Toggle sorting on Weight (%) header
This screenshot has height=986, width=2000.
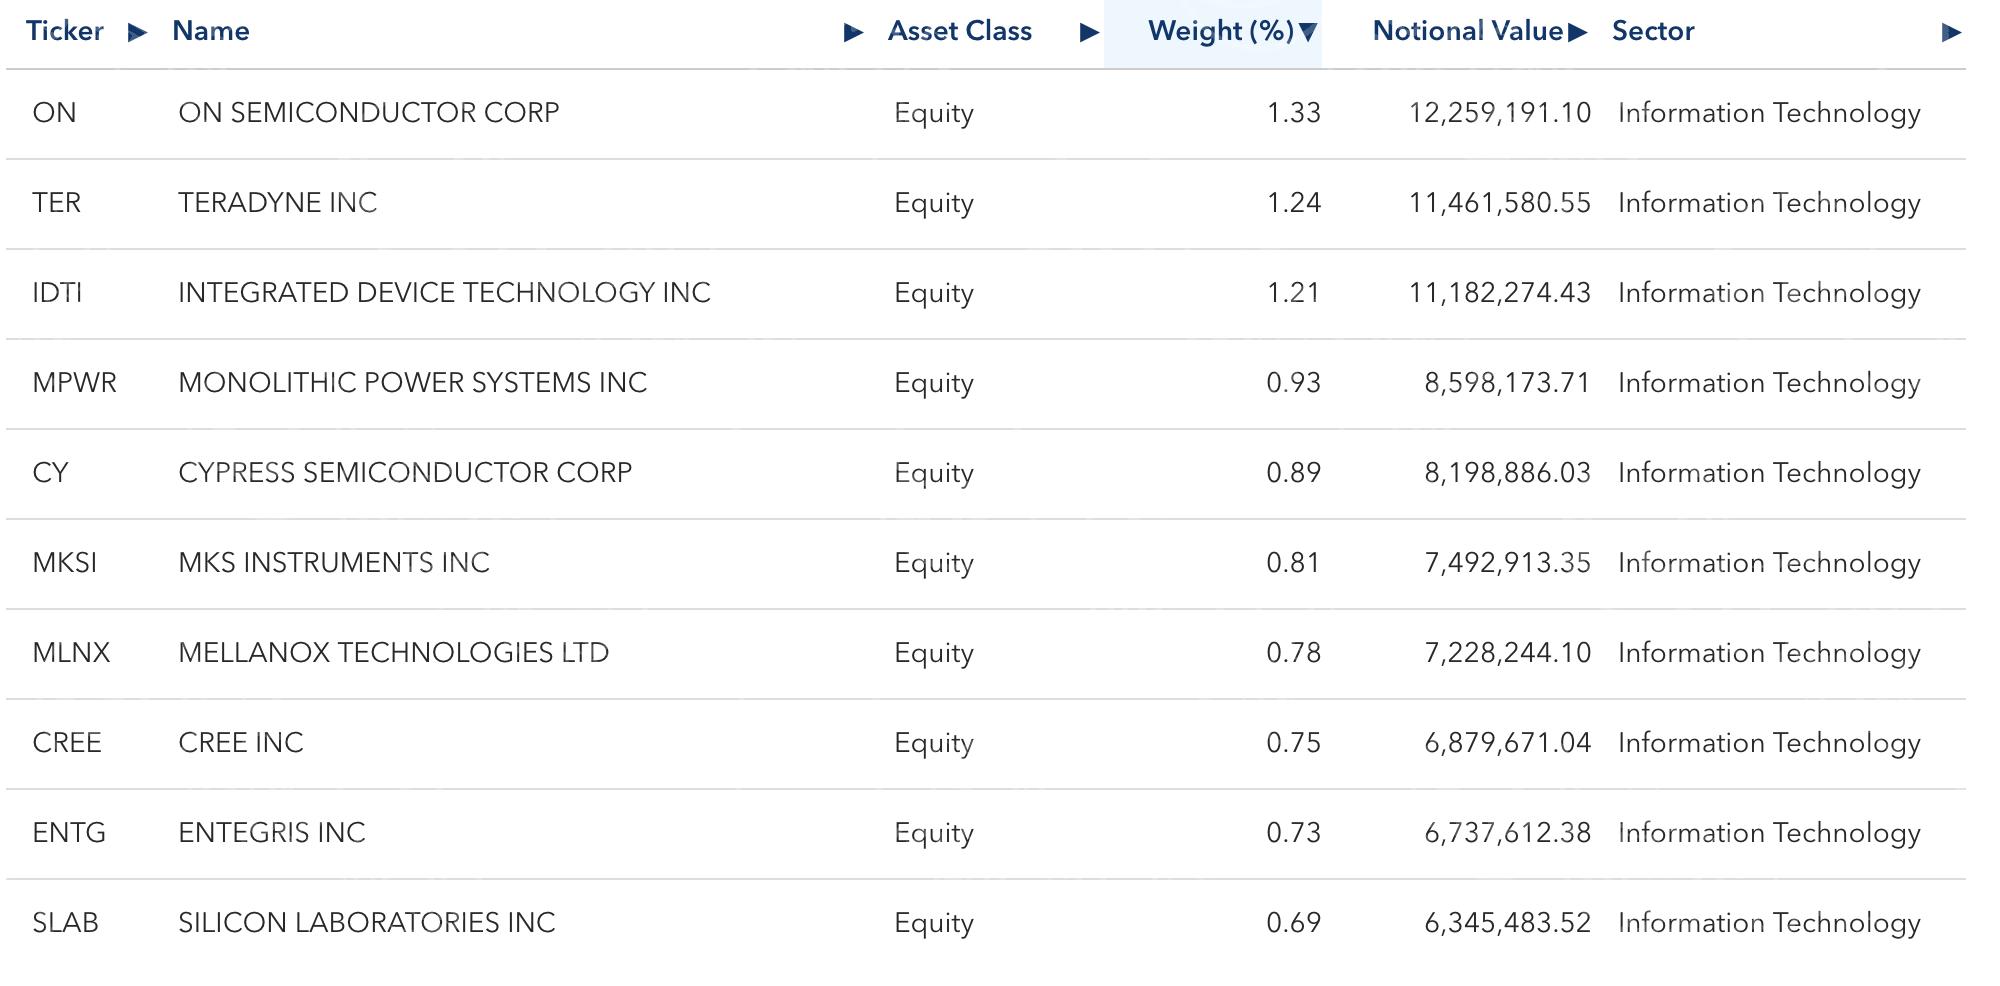[1220, 31]
